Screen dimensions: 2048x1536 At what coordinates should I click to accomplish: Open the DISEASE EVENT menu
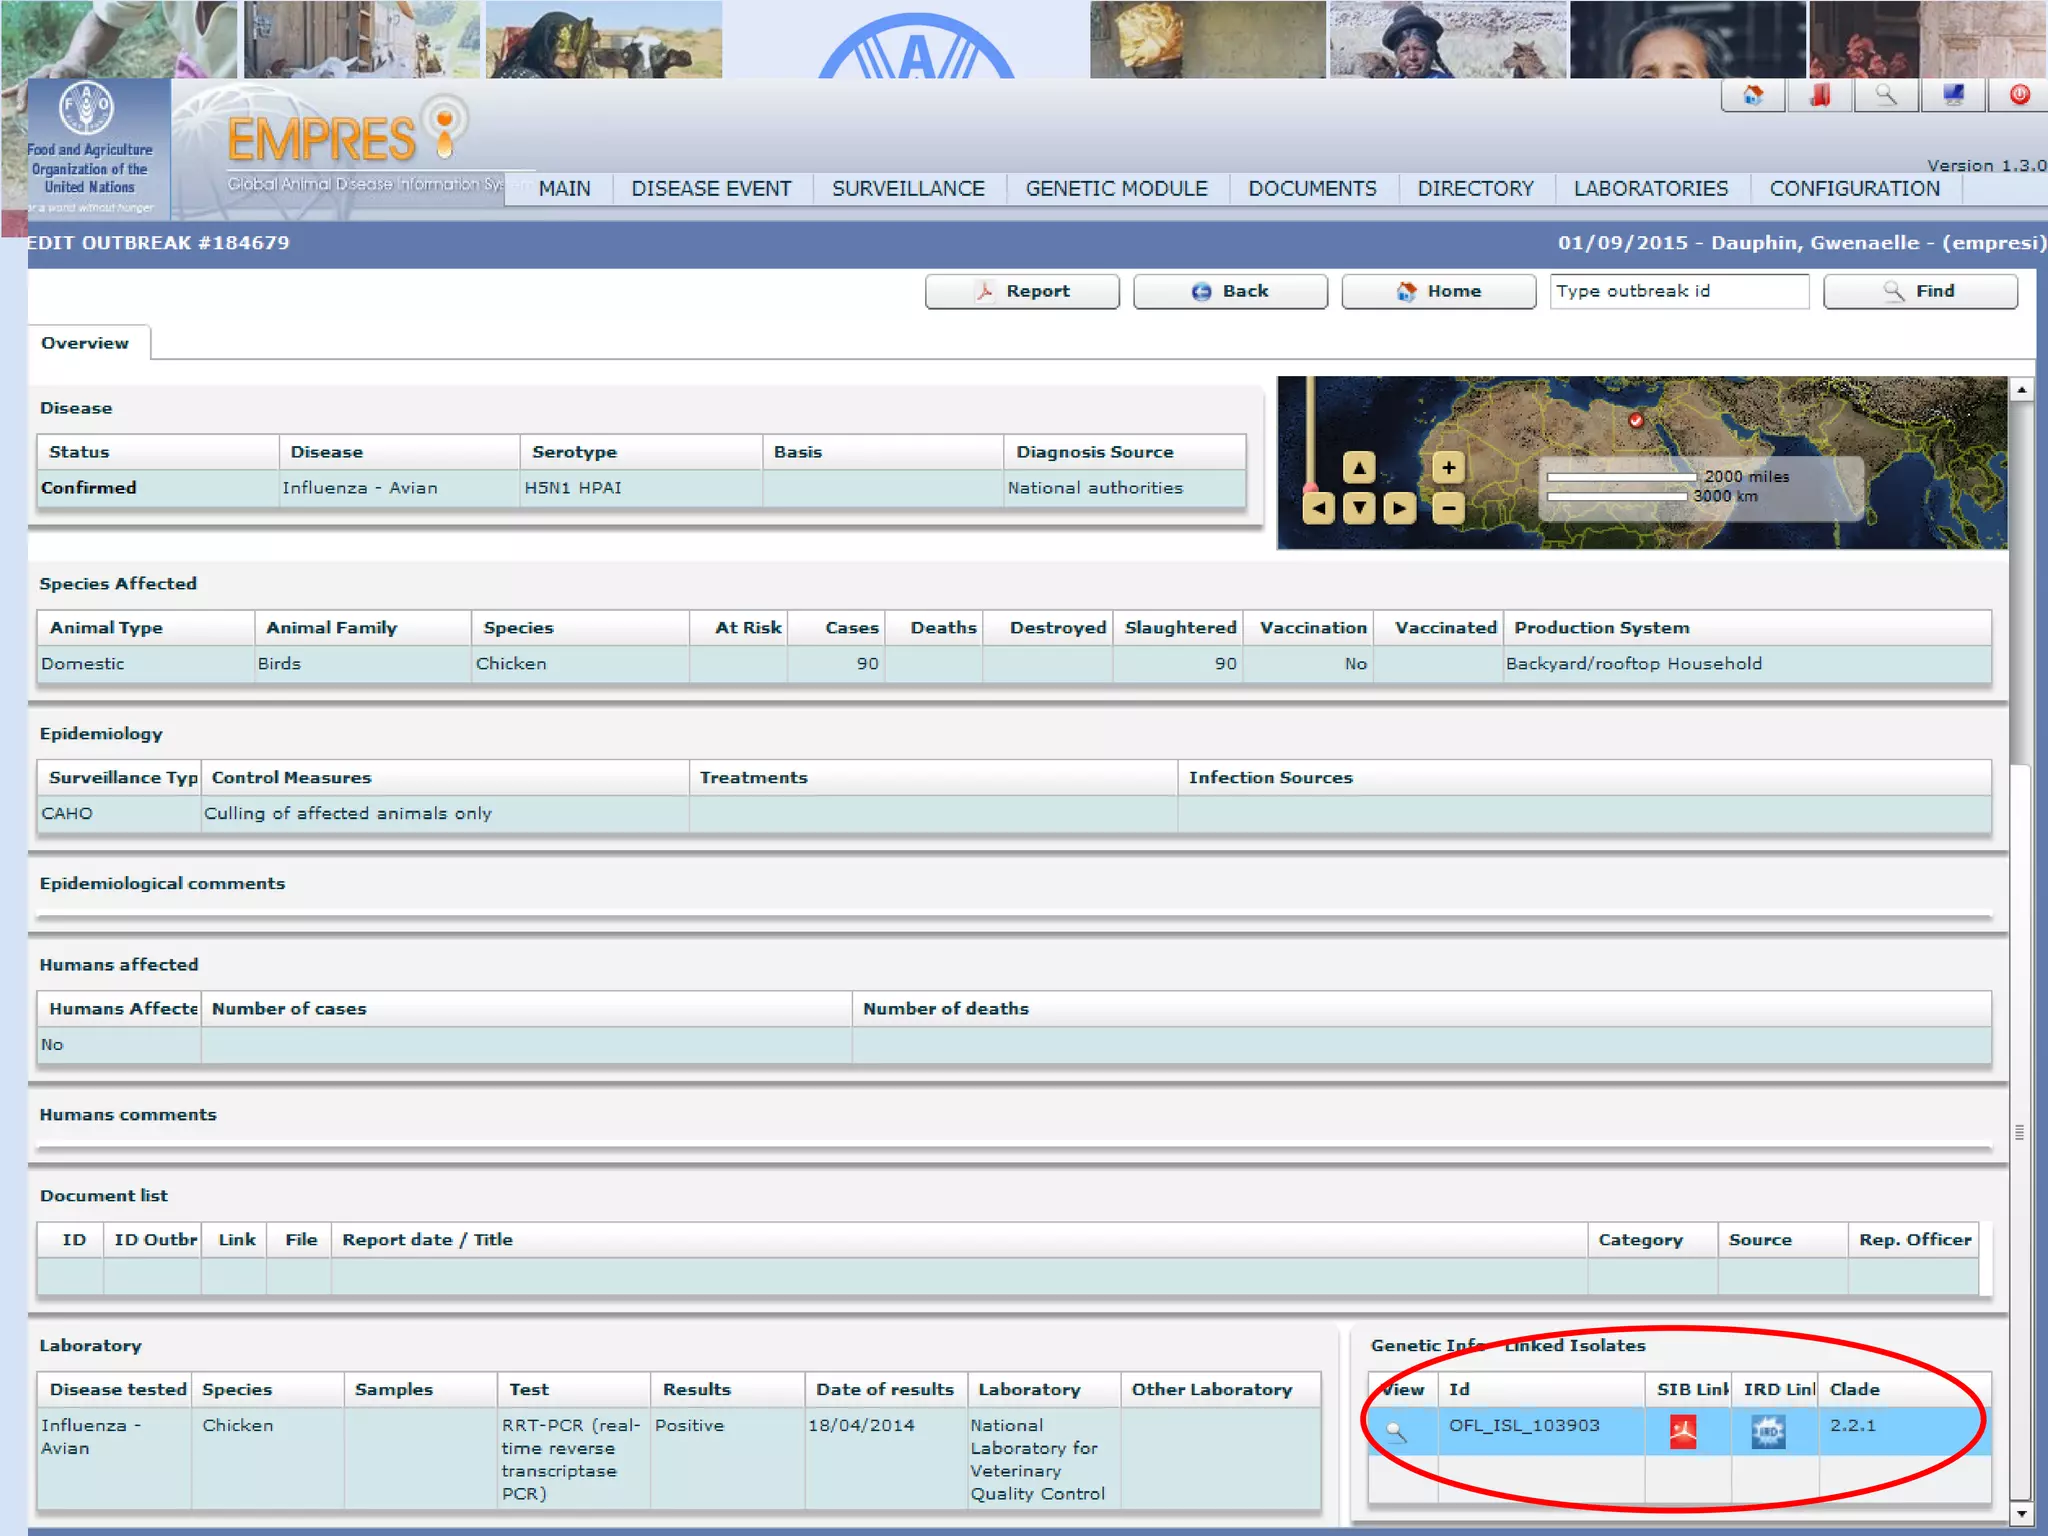coord(711,189)
